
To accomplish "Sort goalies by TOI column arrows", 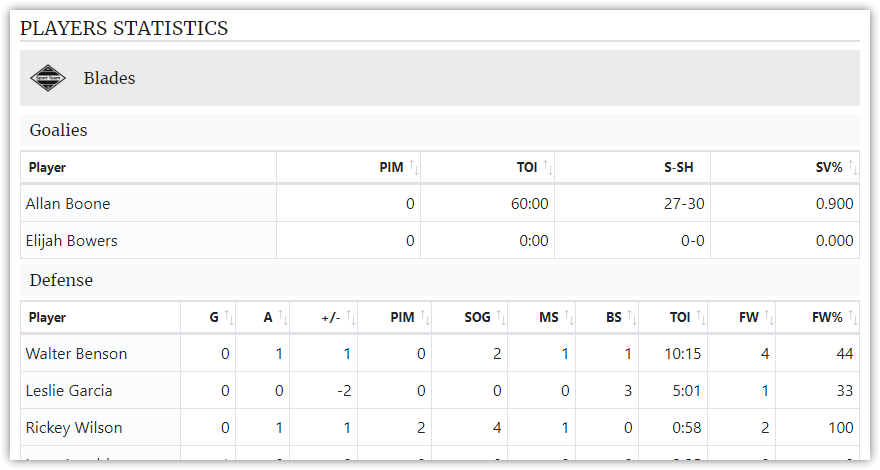I will coord(548,167).
